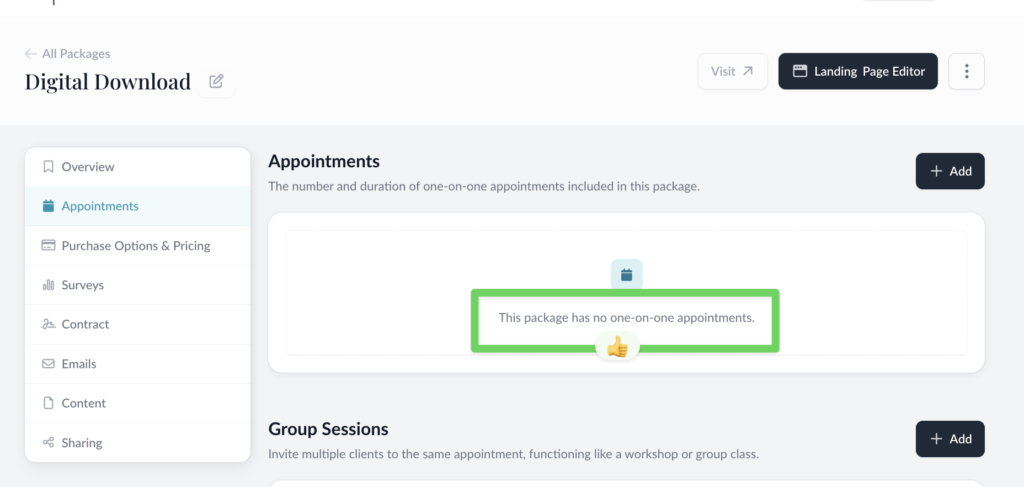The image size is (1024, 487).
Task: Add a one-on-one appointment
Action: 950,171
